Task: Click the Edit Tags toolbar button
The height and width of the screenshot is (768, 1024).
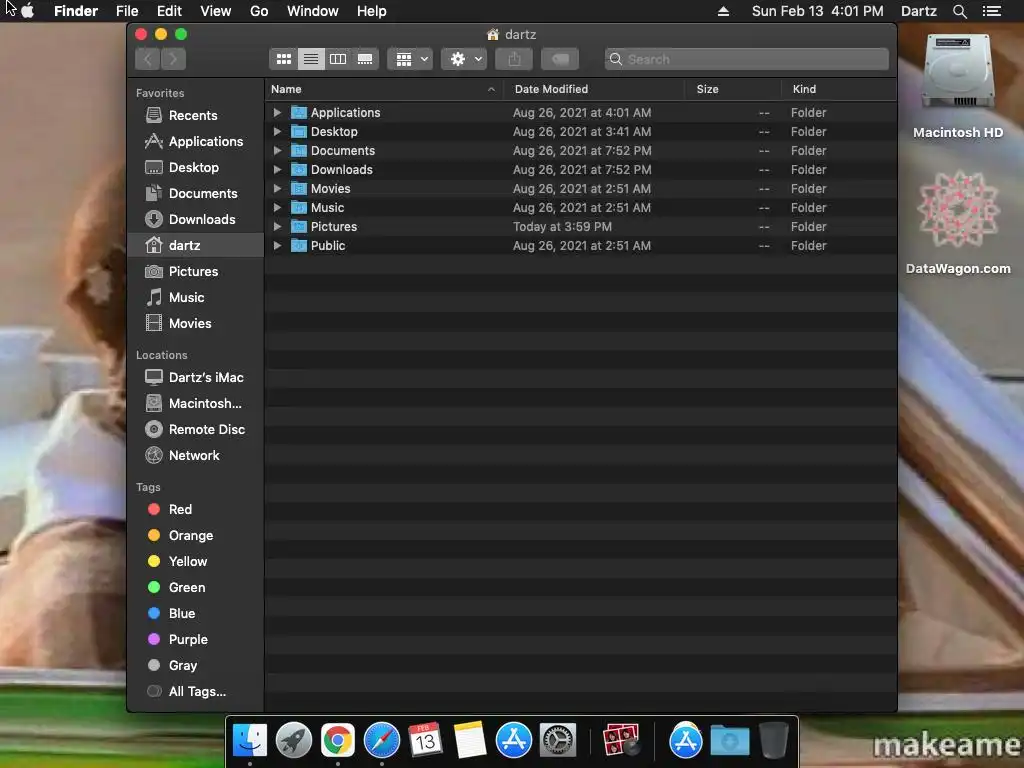Action: pos(560,59)
